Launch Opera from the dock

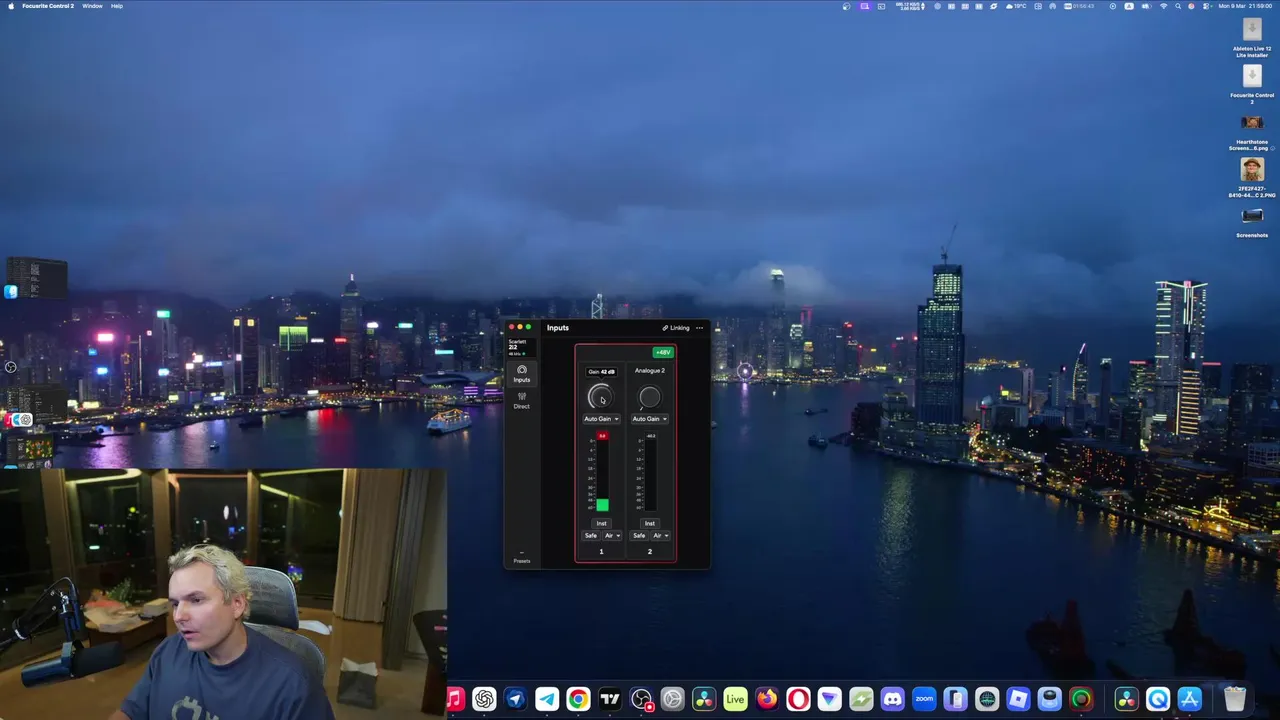tap(798, 699)
